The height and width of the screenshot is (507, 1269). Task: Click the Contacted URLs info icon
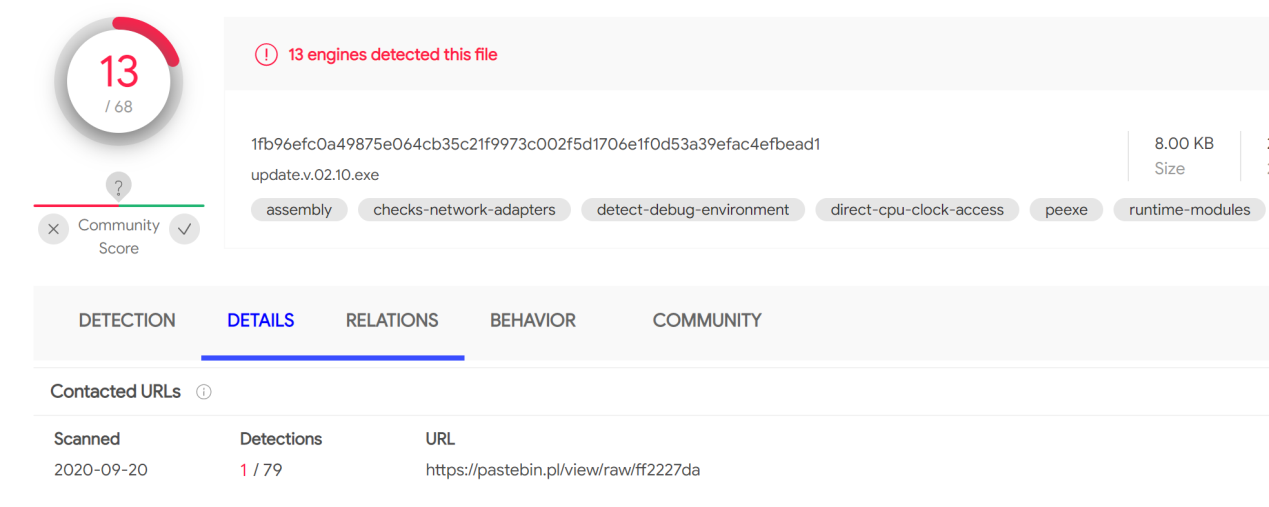pyautogui.click(x=204, y=392)
